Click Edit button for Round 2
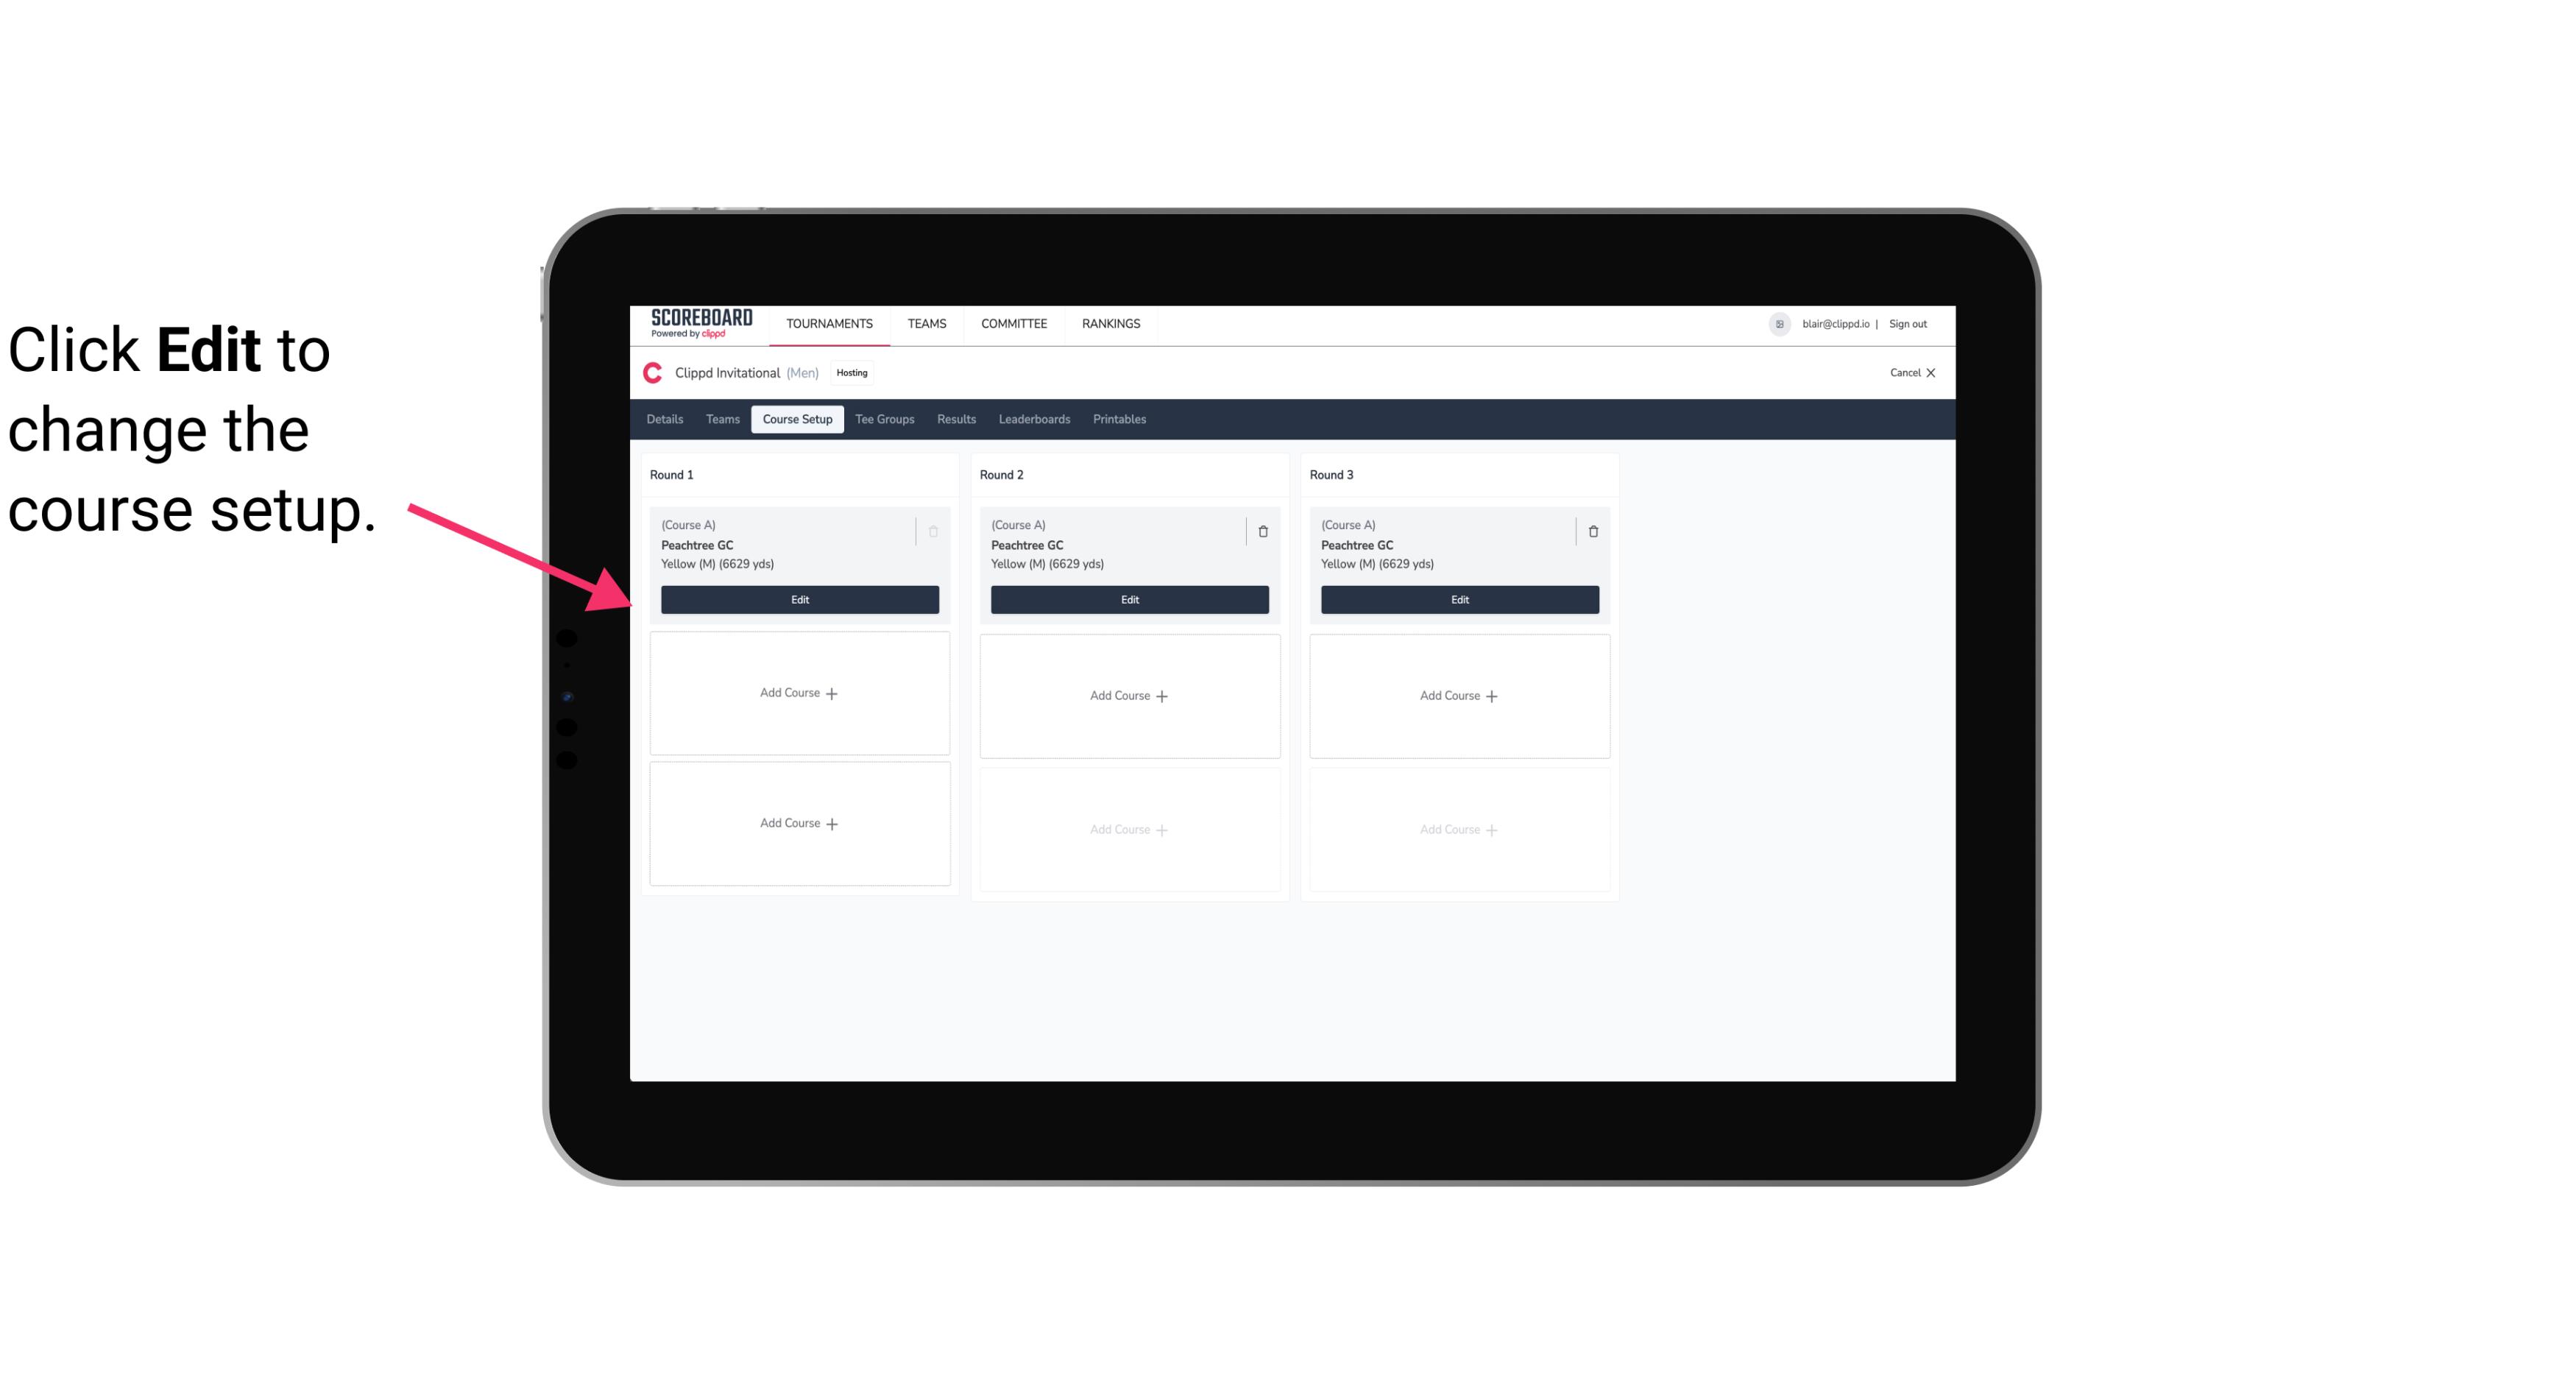 tap(1129, 599)
